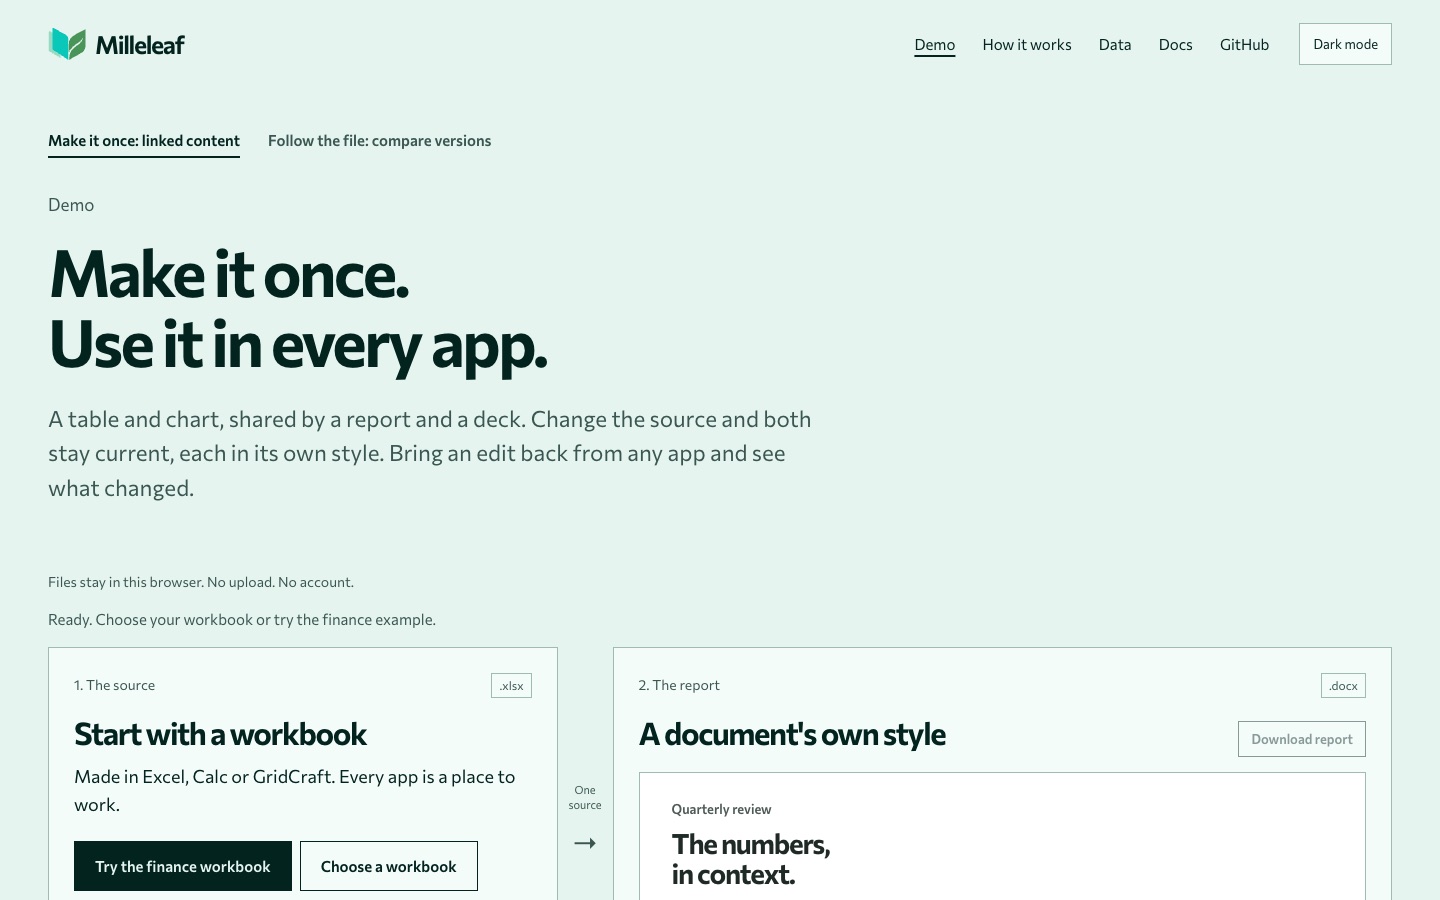Open the Demo nav item
Screen dimensions: 1440x900
(934, 45)
